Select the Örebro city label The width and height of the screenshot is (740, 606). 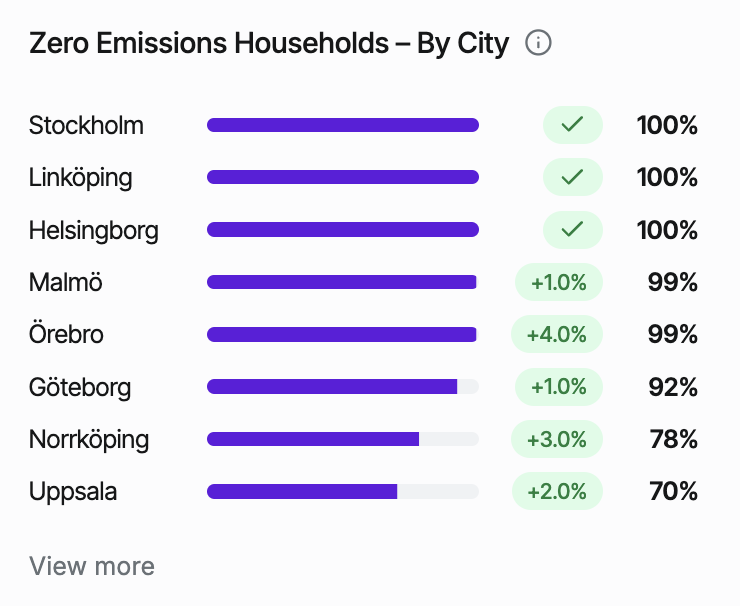66,335
